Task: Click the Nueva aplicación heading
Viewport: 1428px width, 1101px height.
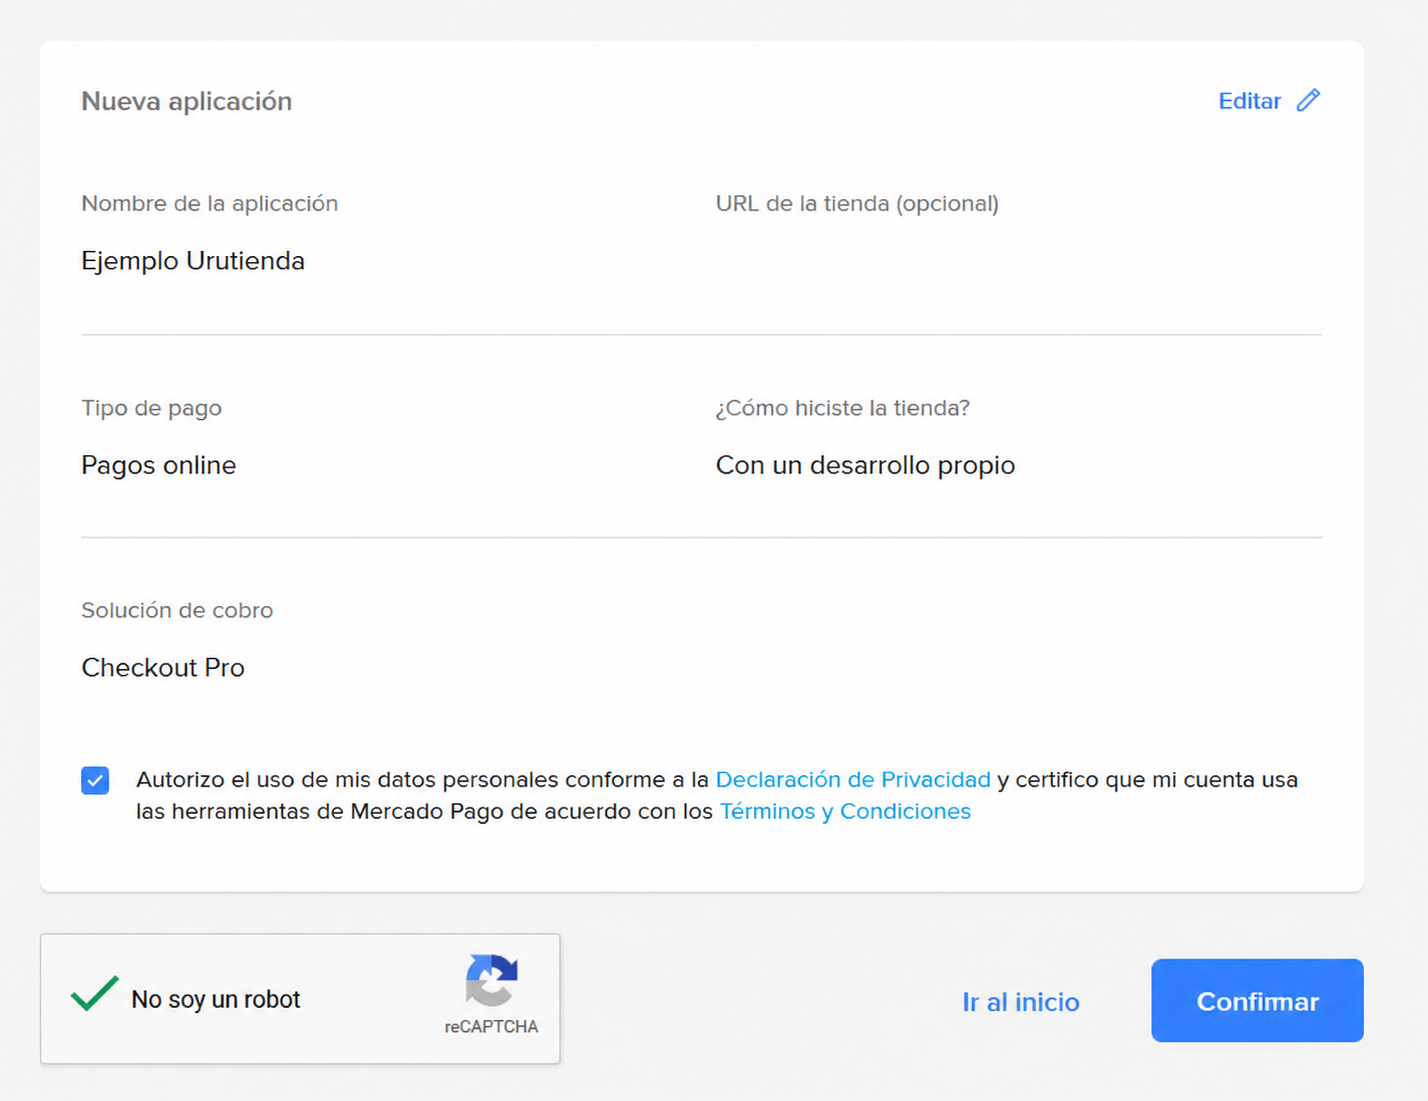Action: point(187,101)
